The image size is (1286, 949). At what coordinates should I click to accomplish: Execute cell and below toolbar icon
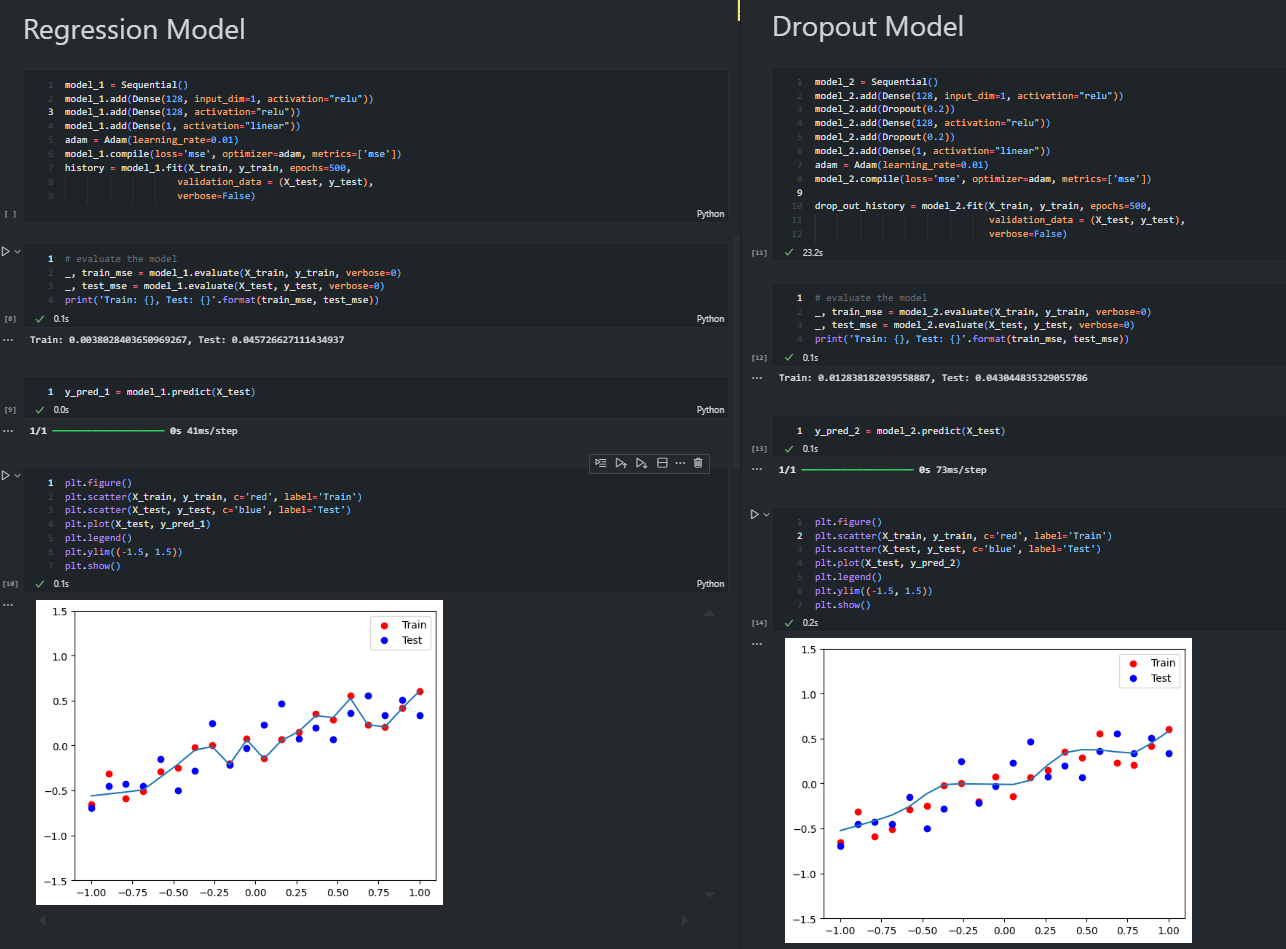pos(641,463)
